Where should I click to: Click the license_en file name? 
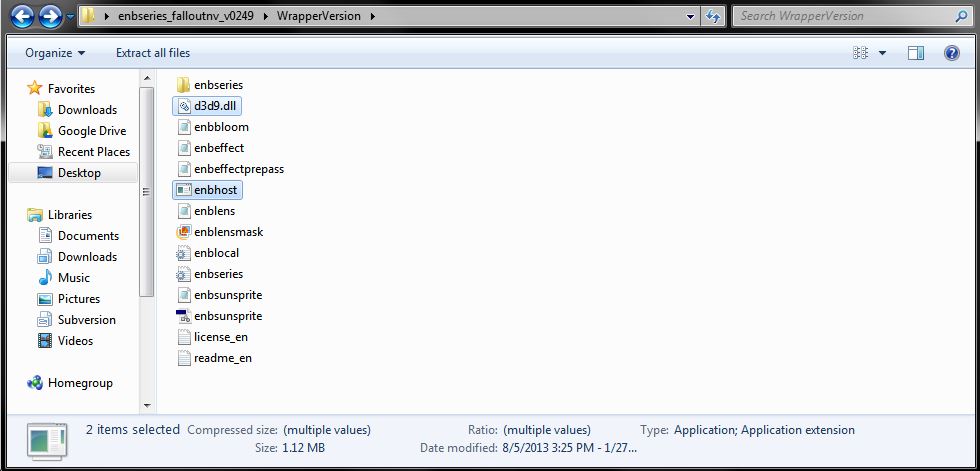pyautogui.click(x=221, y=337)
